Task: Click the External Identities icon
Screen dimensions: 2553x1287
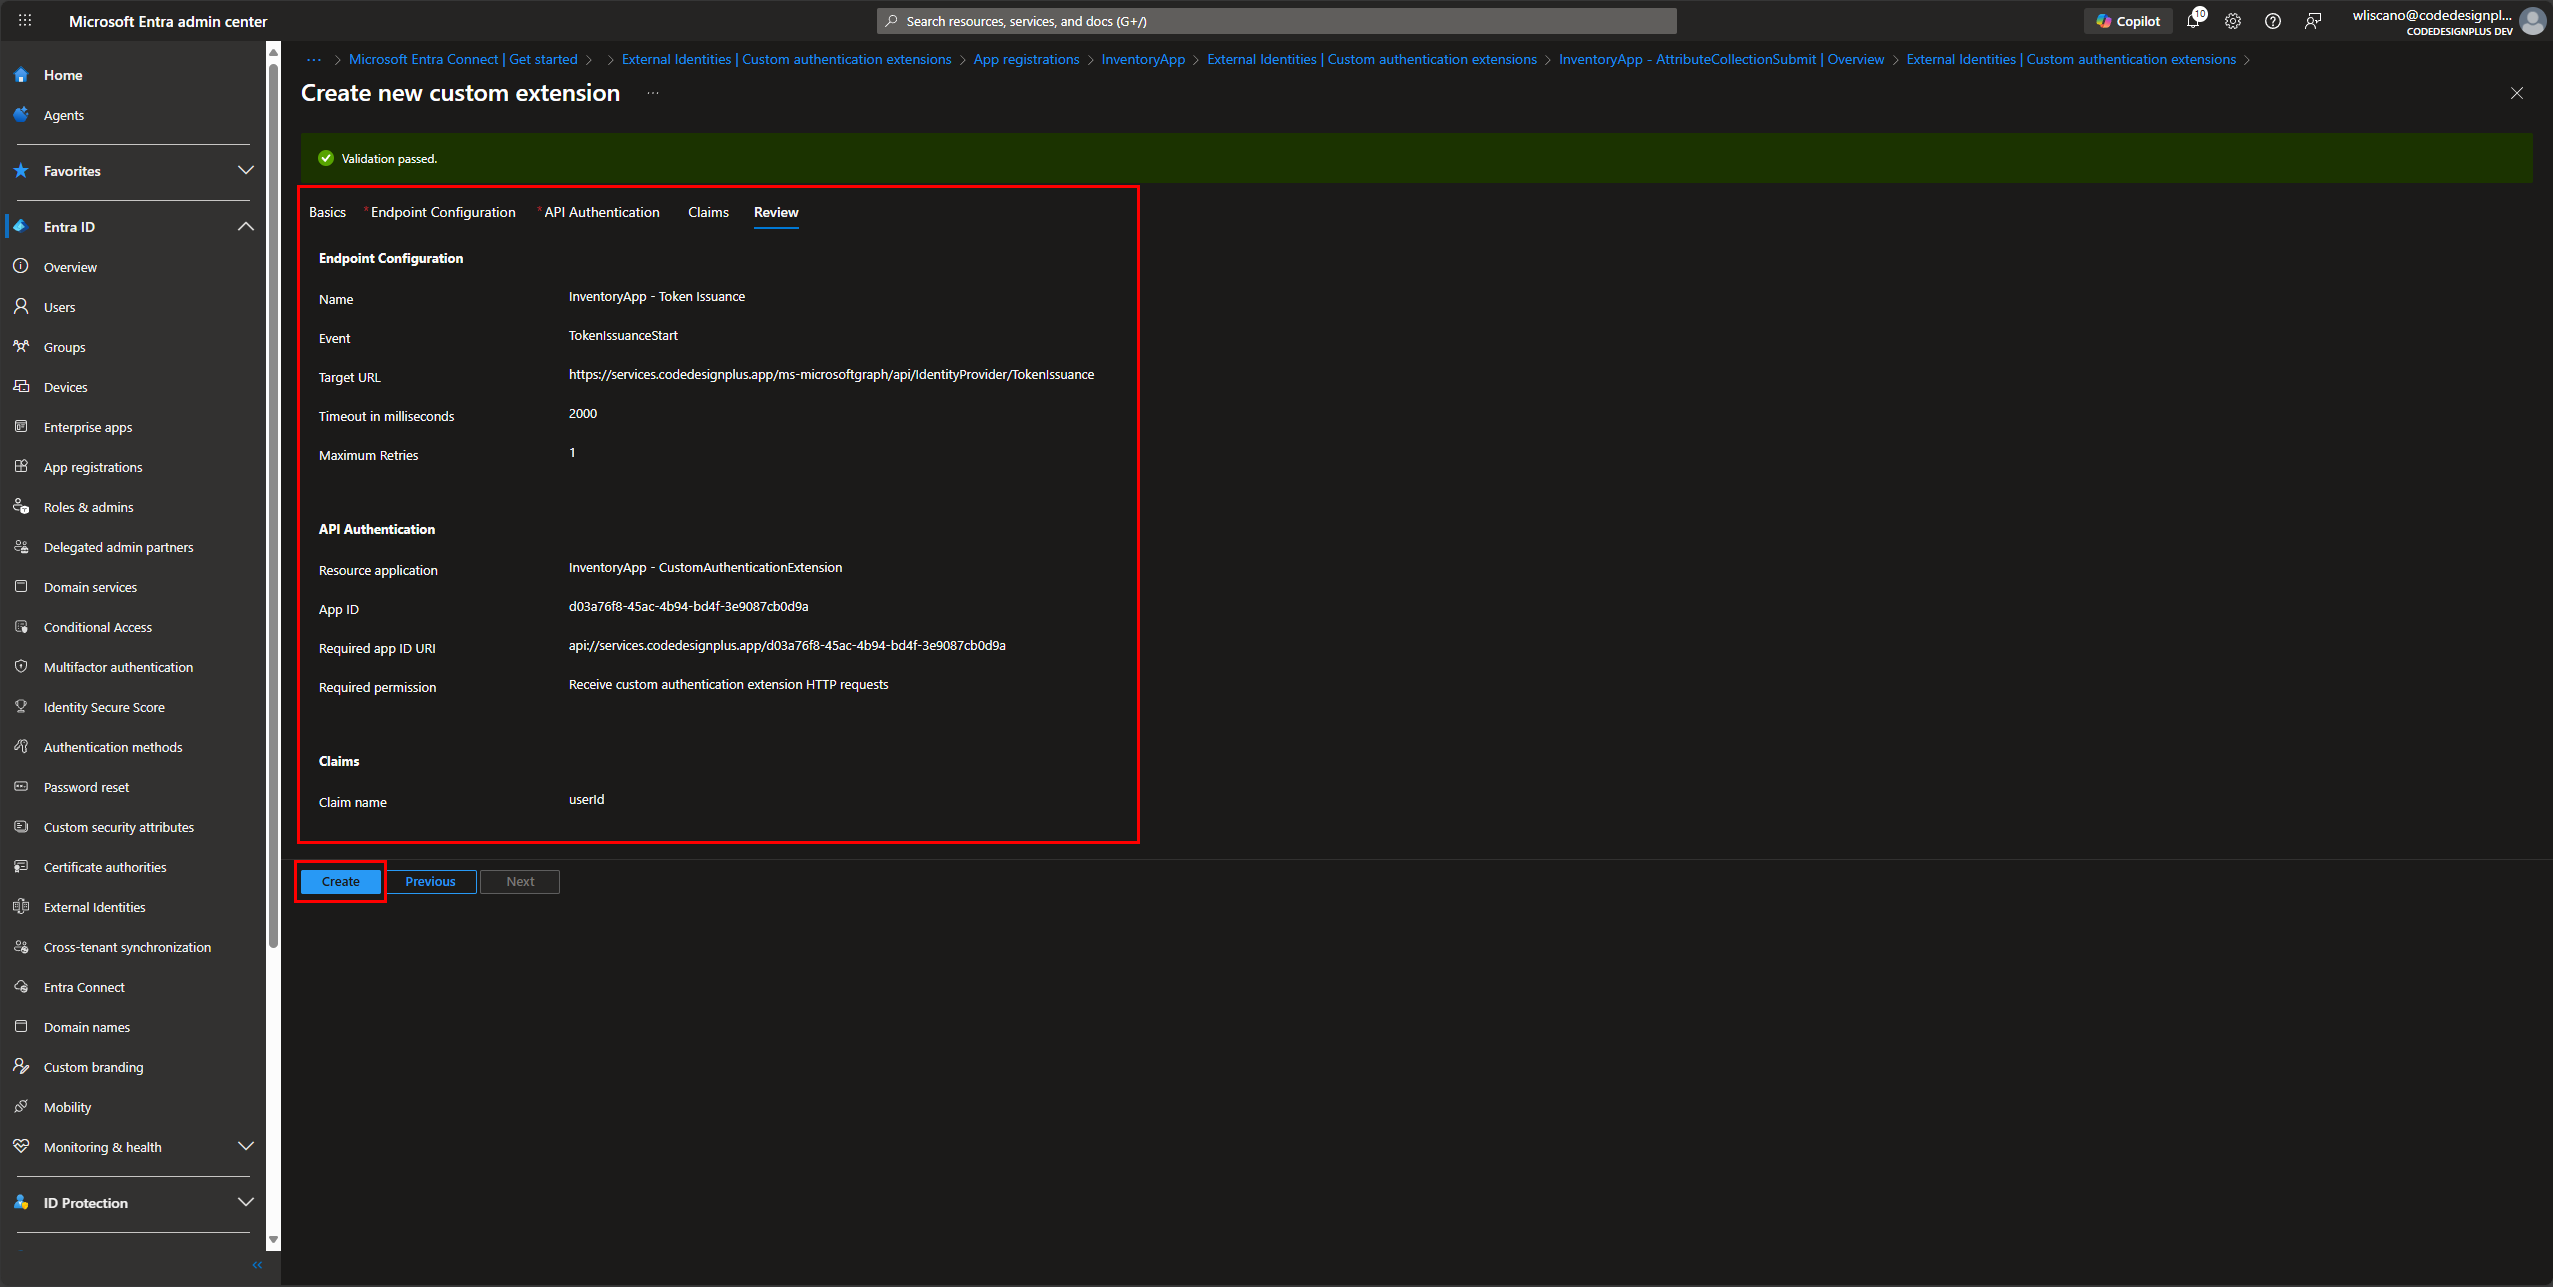Action: [x=21, y=907]
